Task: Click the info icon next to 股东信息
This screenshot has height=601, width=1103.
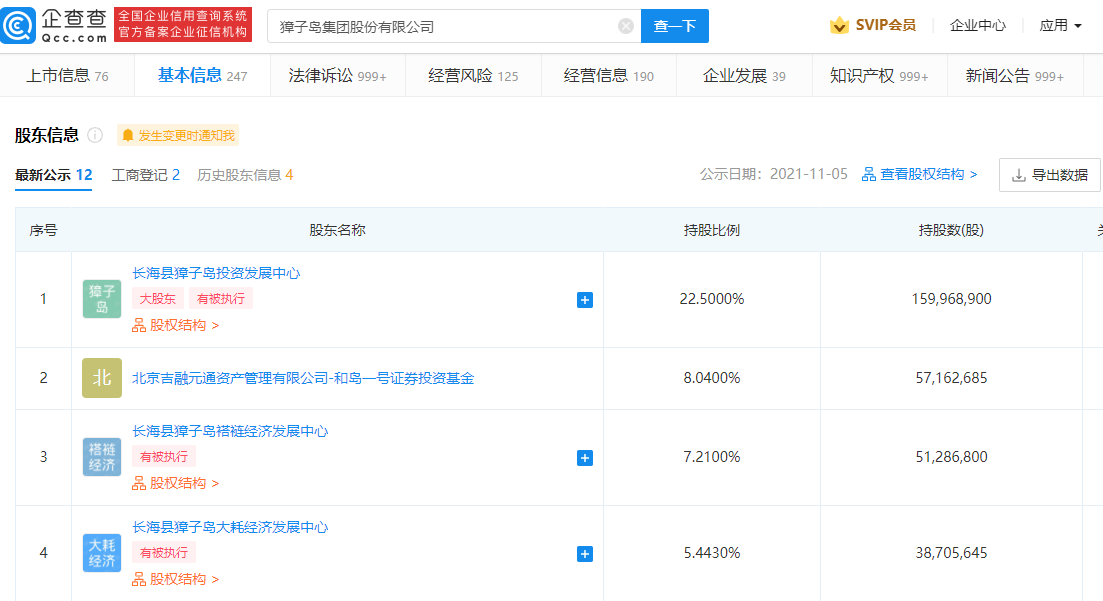Action: (95, 135)
